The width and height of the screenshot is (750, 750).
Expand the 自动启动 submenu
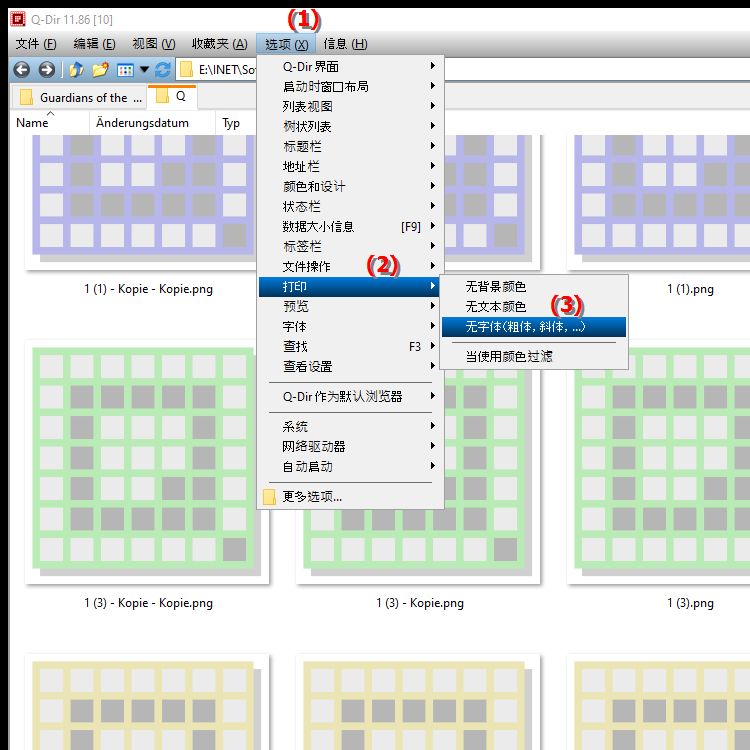[x=351, y=466]
